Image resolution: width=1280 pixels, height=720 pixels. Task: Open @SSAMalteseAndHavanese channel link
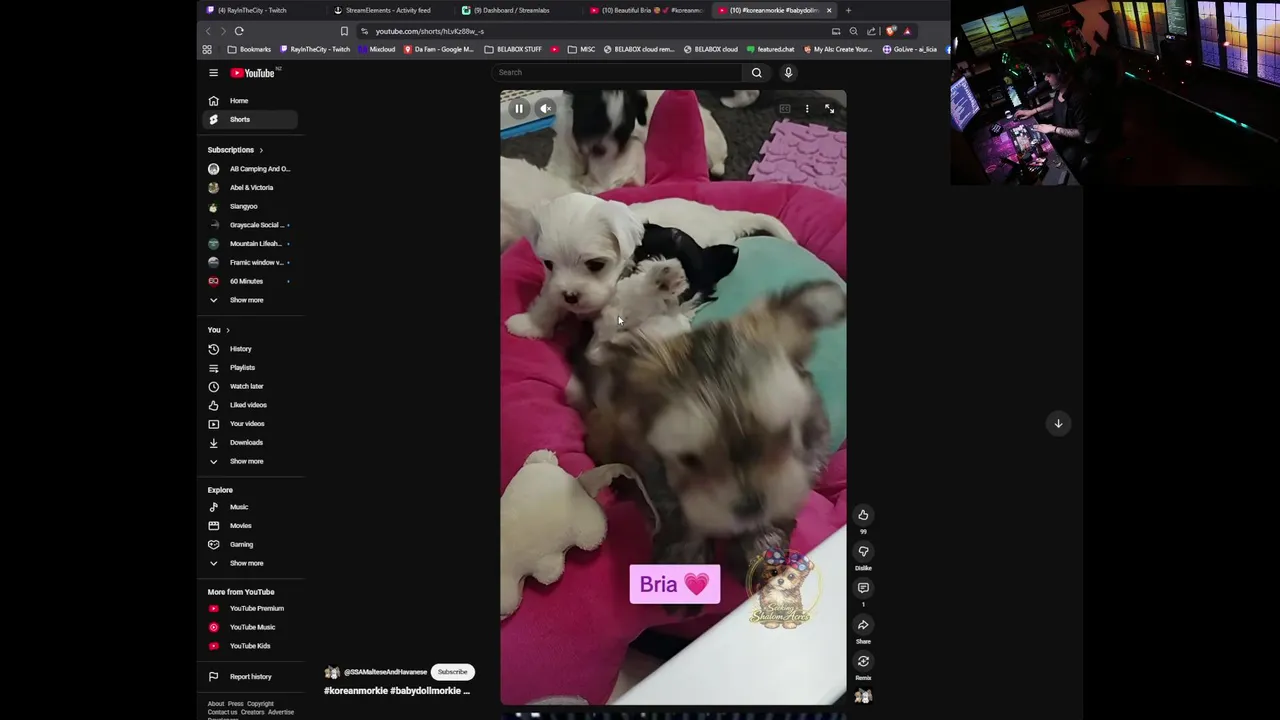[x=385, y=672]
